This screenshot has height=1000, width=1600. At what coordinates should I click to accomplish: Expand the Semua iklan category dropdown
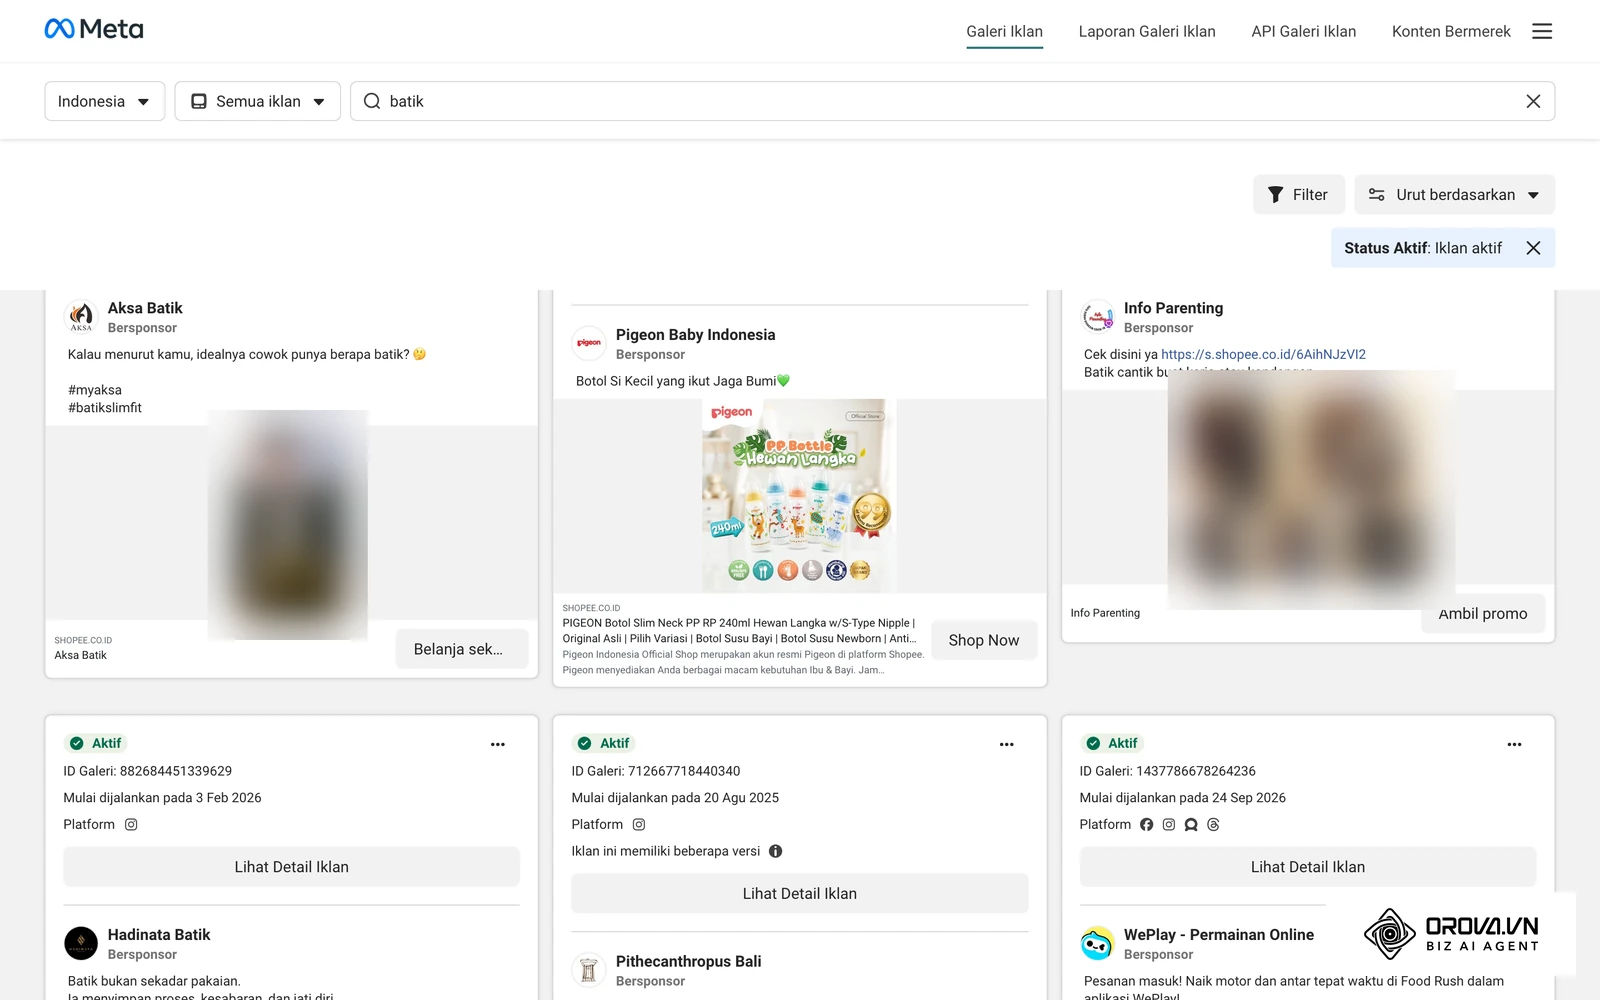point(258,101)
